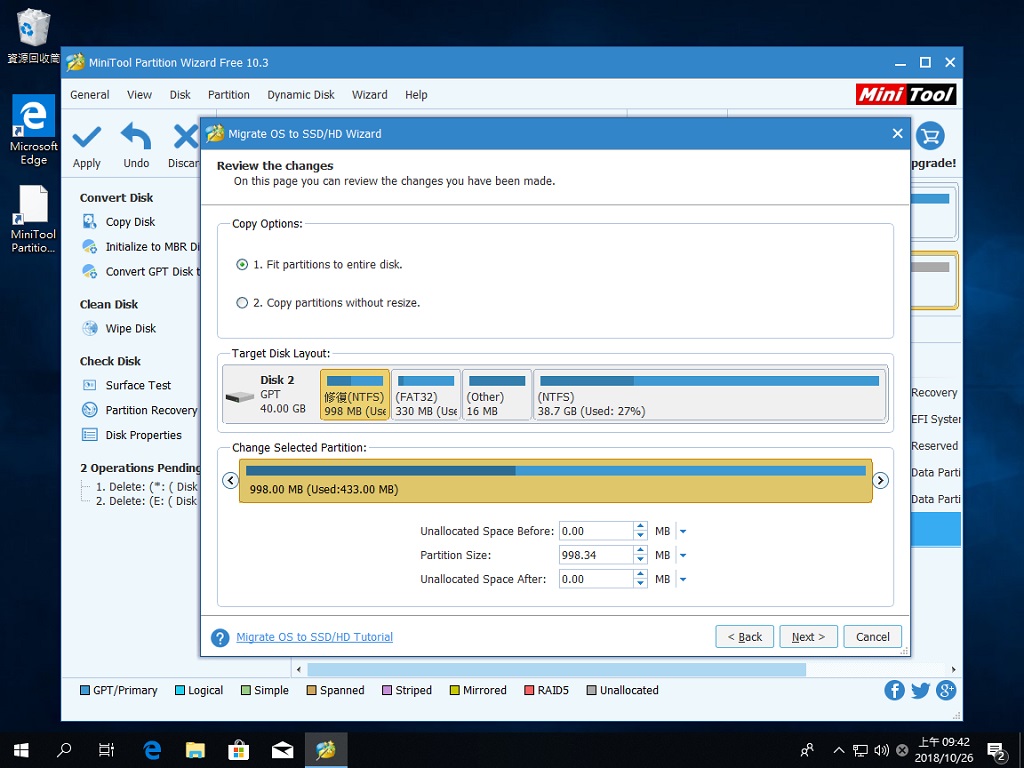Open the Microsoft Store taskbar icon
This screenshot has height=768, width=1024.
pos(238,750)
